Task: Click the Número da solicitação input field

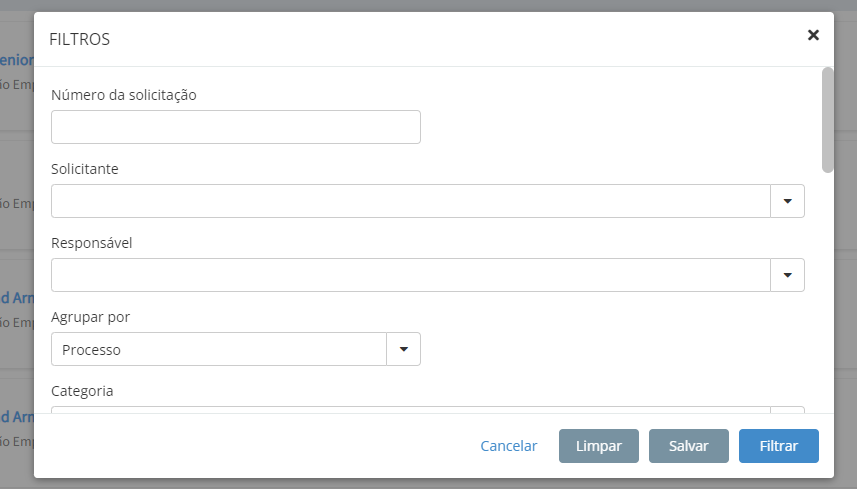Action: pos(235,127)
